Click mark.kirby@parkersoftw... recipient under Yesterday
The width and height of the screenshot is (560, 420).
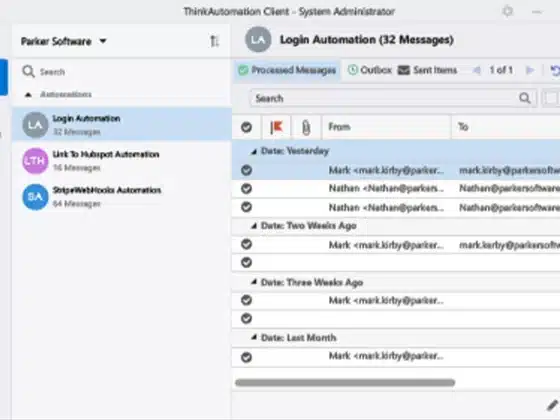pyautogui.click(x=509, y=170)
